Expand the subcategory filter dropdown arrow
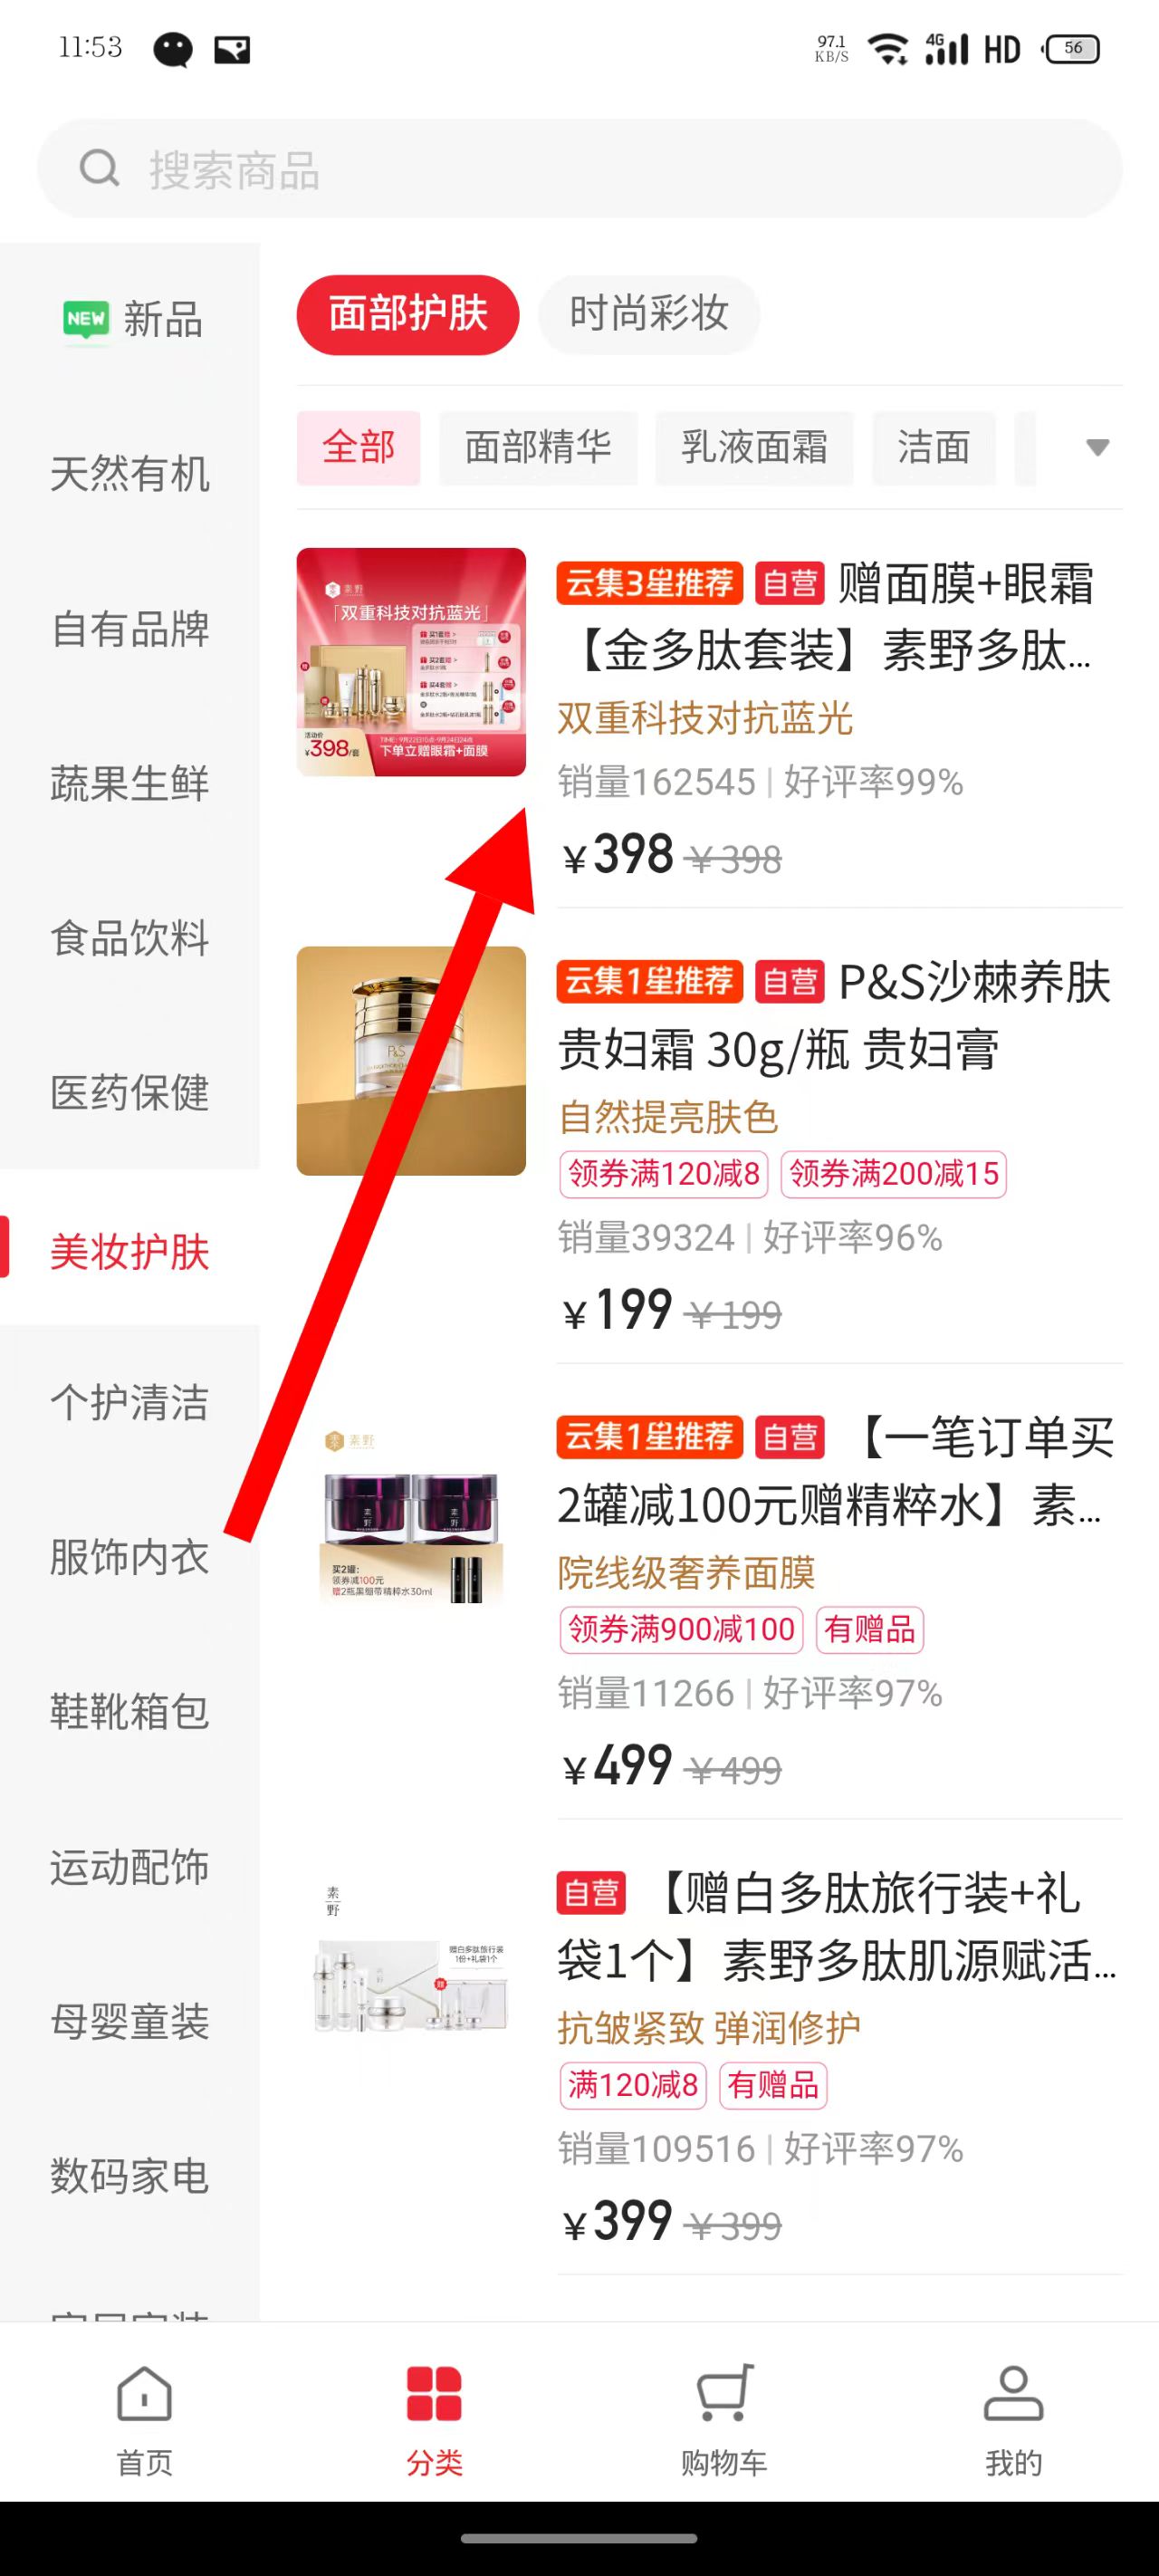 coord(1097,447)
